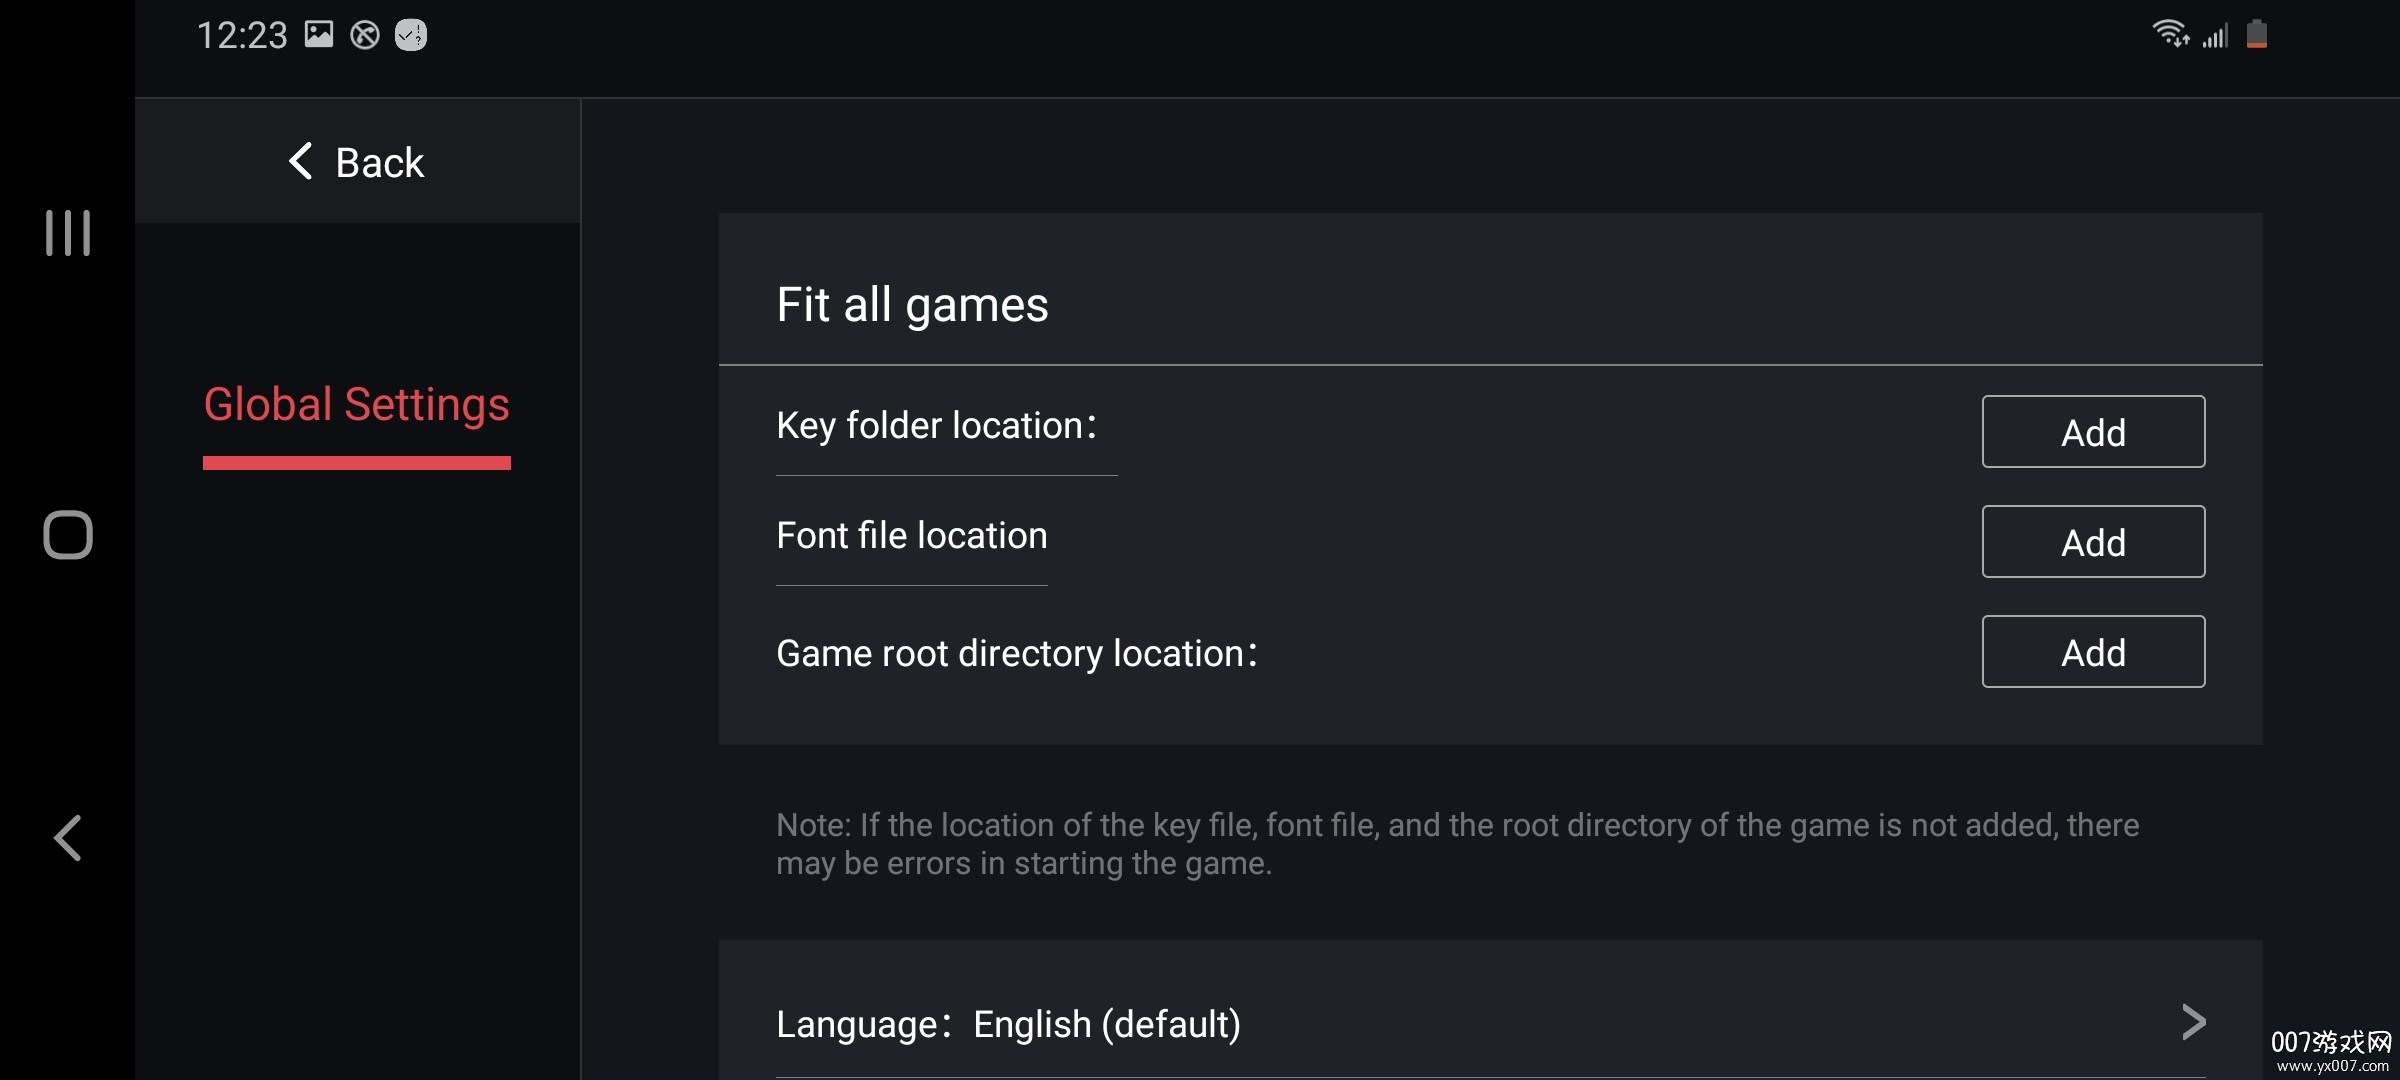The height and width of the screenshot is (1080, 2400).
Task: Tap the Wi-Fi status icon
Action: 2170,35
